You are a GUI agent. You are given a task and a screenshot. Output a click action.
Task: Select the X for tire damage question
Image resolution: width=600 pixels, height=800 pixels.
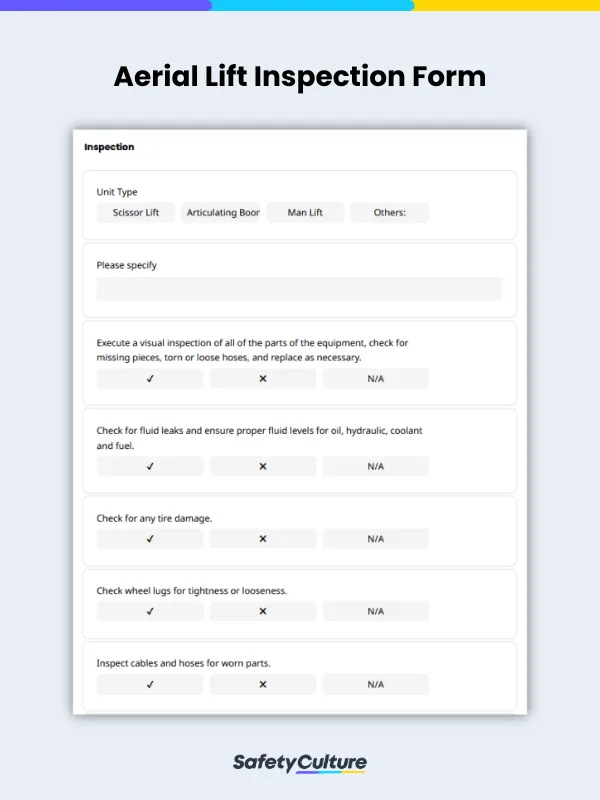[262, 538]
